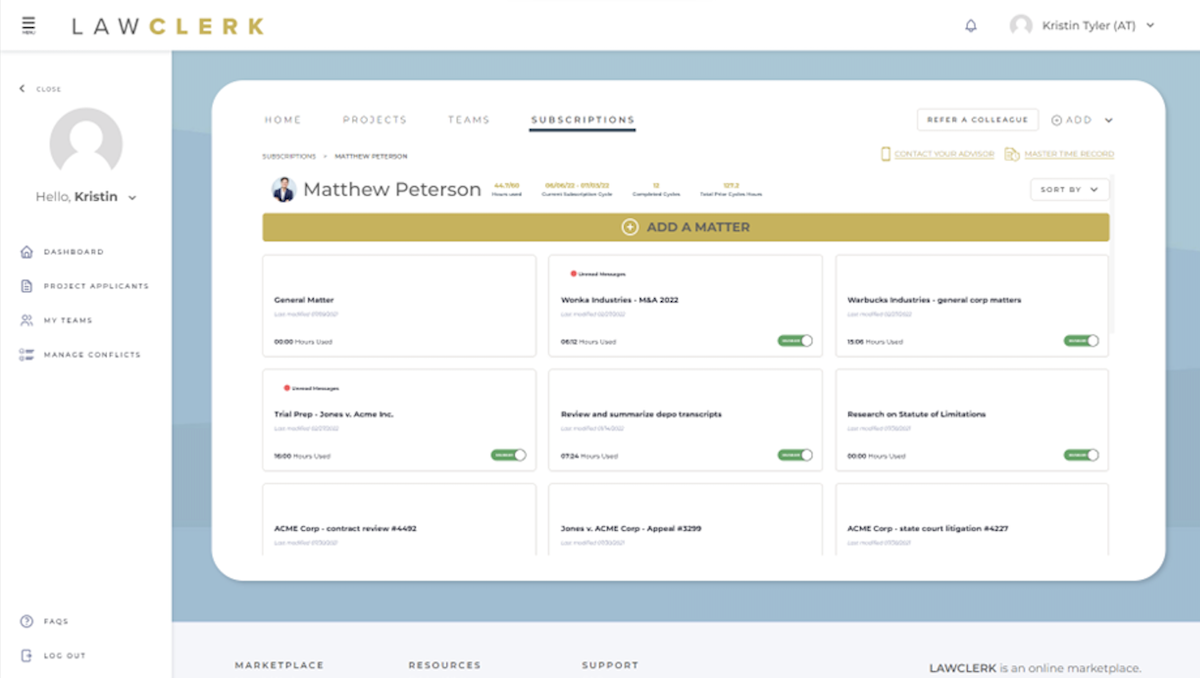Toggle the Statute of Limitations matter switch
This screenshot has height=678, width=1200.
coord(1082,455)
